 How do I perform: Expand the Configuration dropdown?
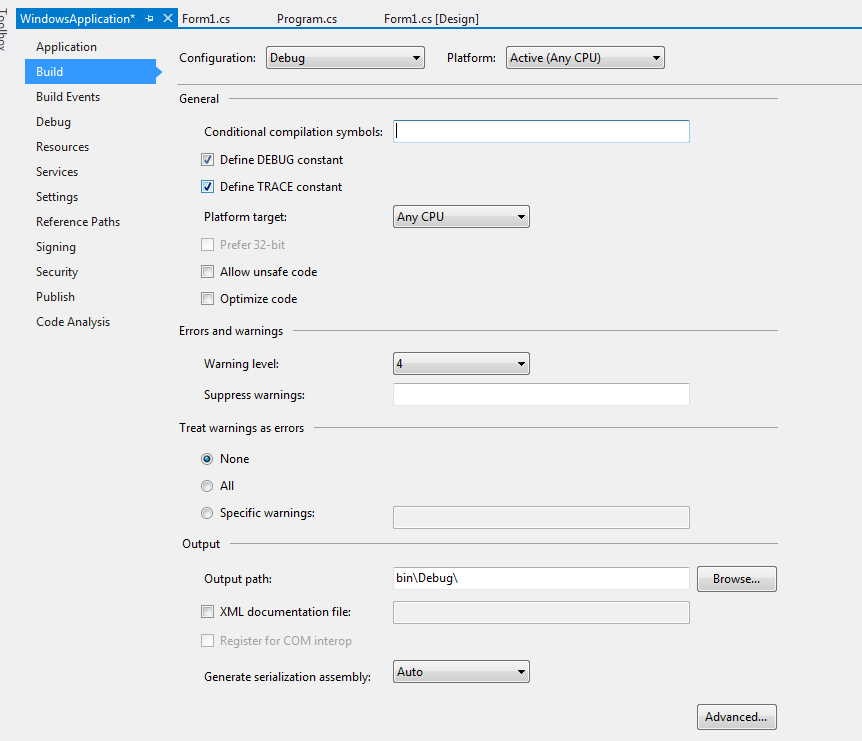[345, 58]
